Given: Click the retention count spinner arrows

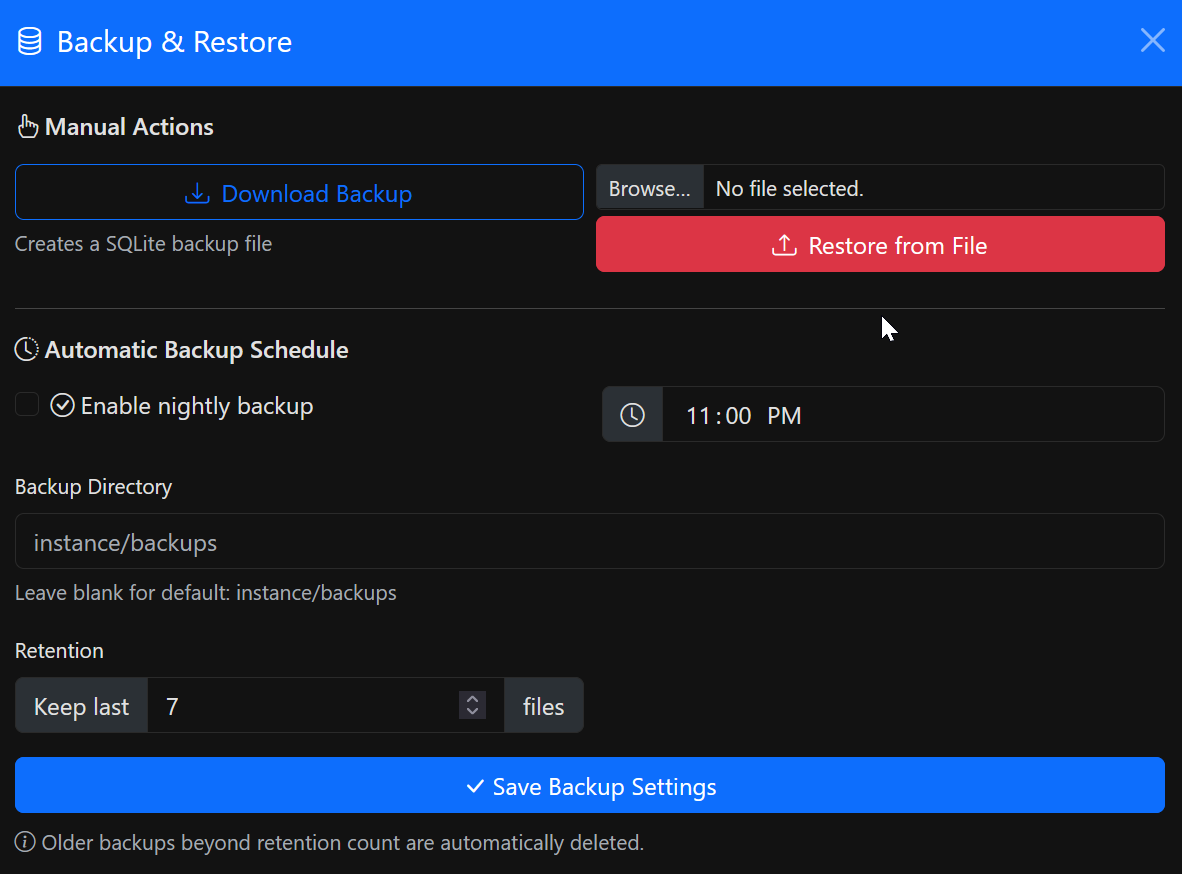Looking at the screenshot, I should pyautogui.click(x=472, y=705).
